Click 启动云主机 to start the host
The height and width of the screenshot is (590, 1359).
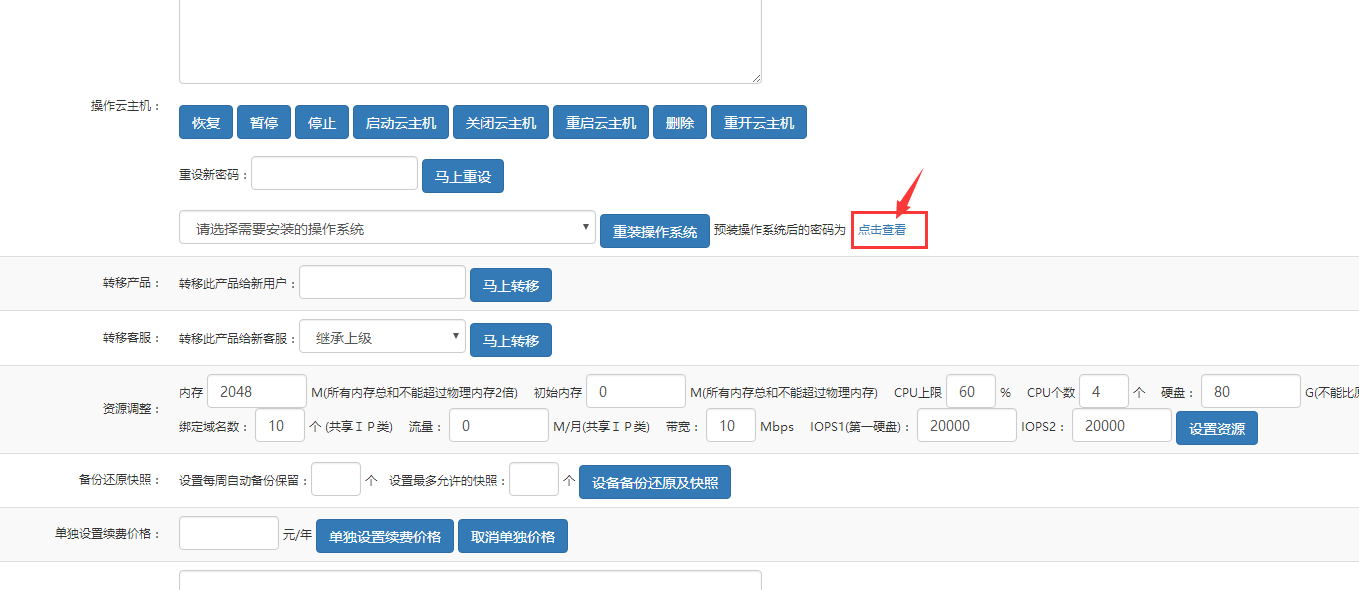pos(400,121)
